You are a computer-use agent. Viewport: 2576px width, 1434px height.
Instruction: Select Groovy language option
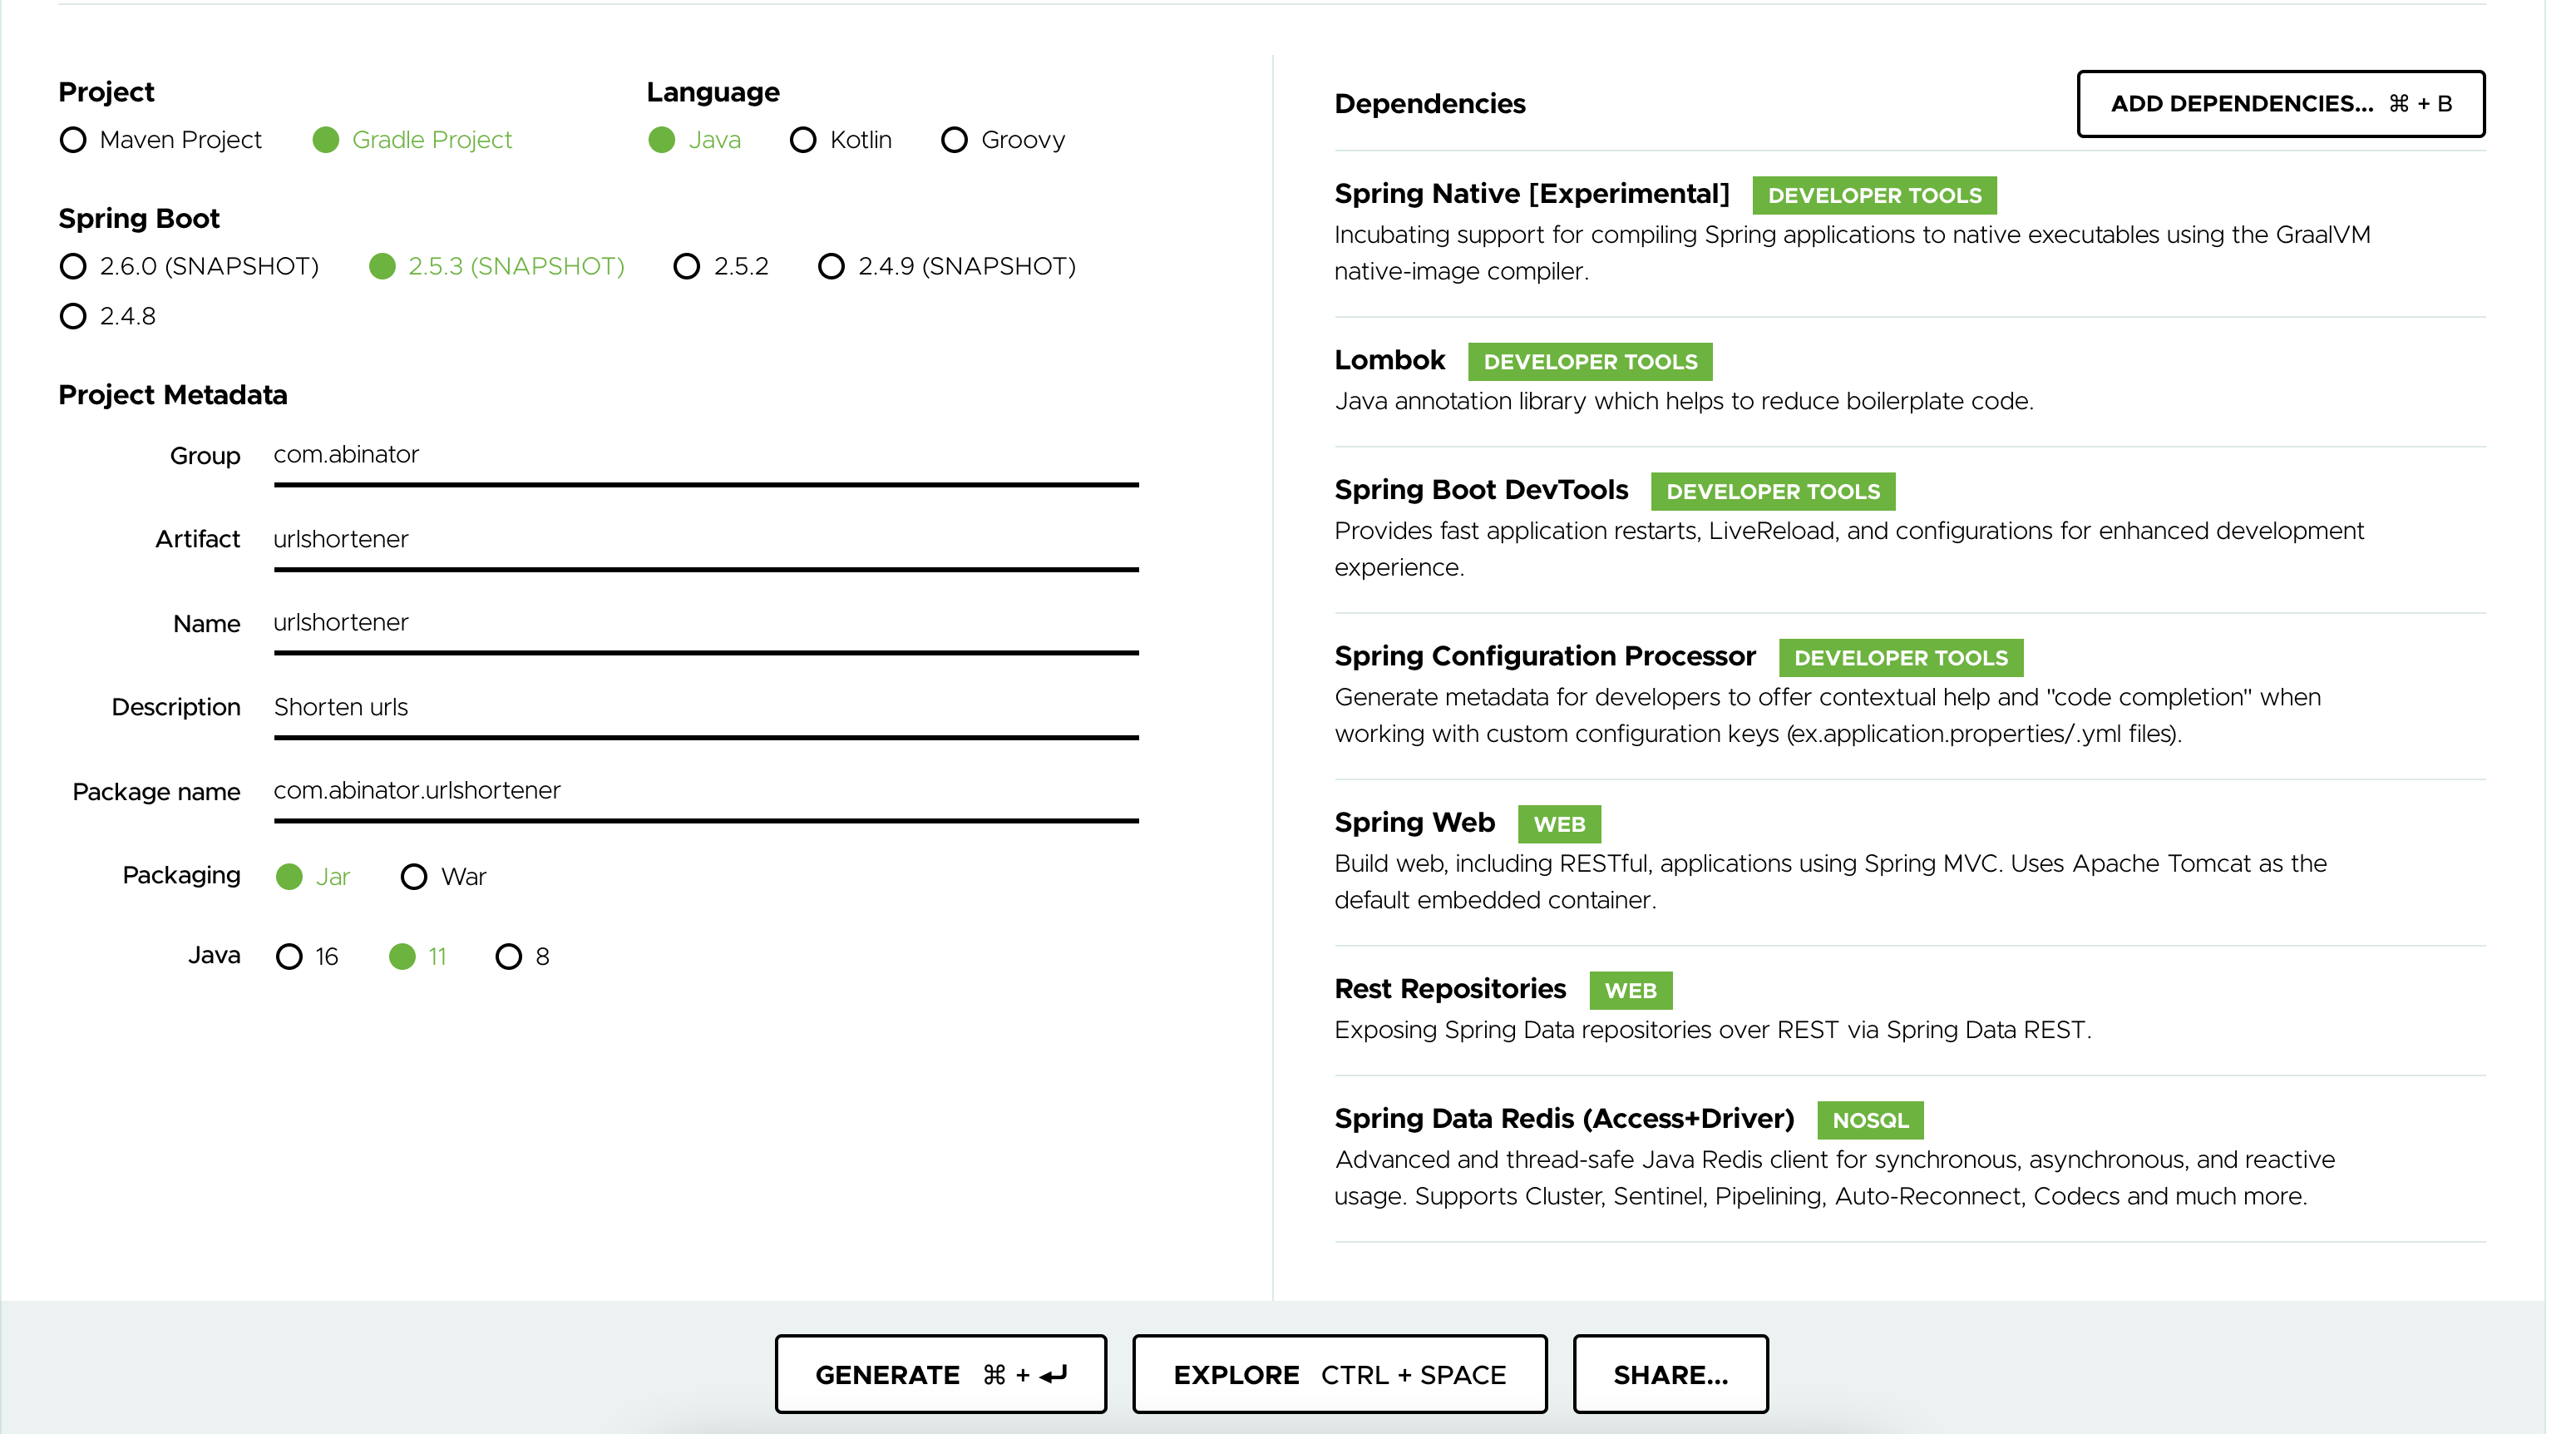pos(954,140)
